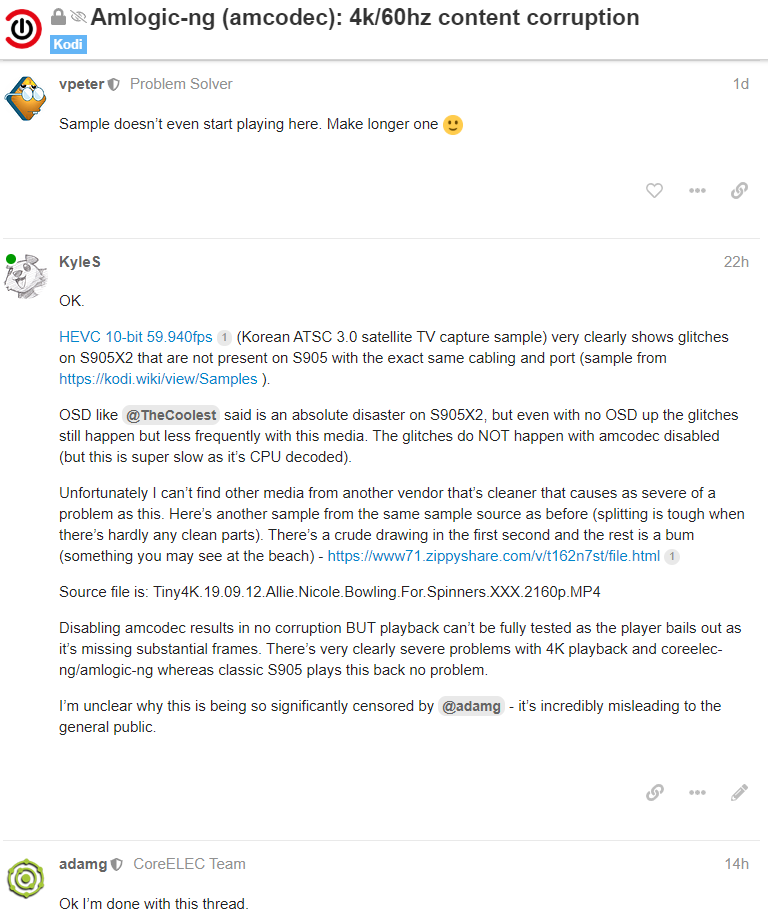Click the @TheCoolest mention
This screenshot has width=768, height=924.
[170, 413]
